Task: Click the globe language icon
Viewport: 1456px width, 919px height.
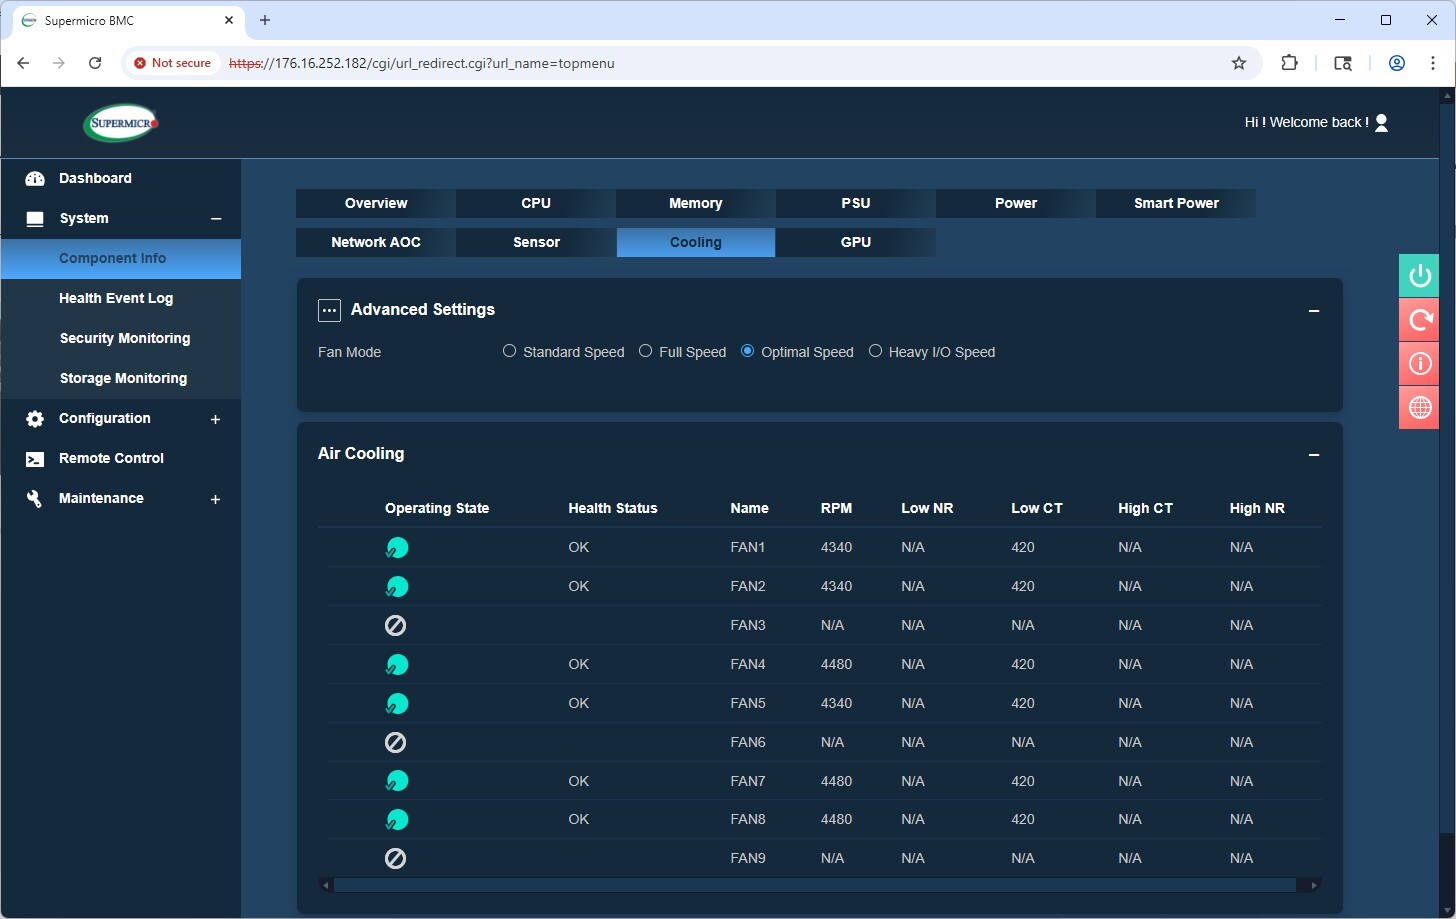Action: (1419, 408)
